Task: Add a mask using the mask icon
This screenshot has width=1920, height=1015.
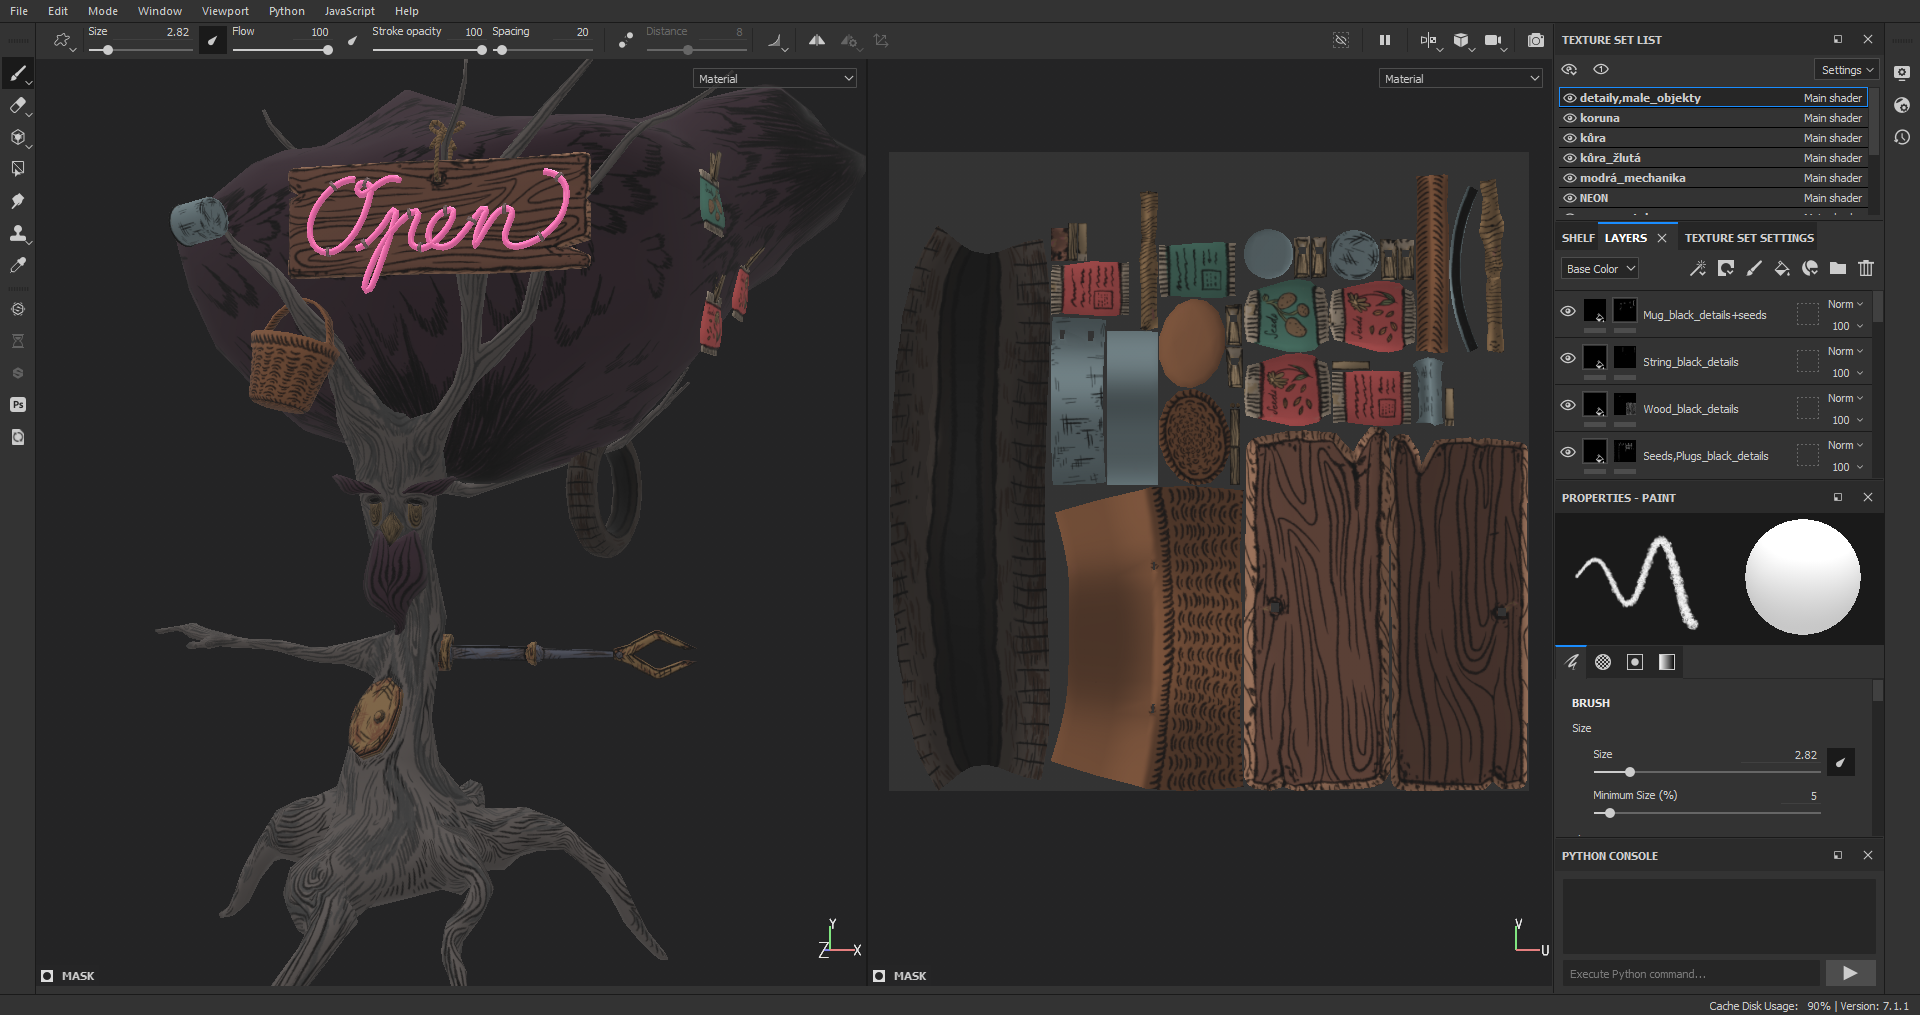Action: (x=1726, y=268)
